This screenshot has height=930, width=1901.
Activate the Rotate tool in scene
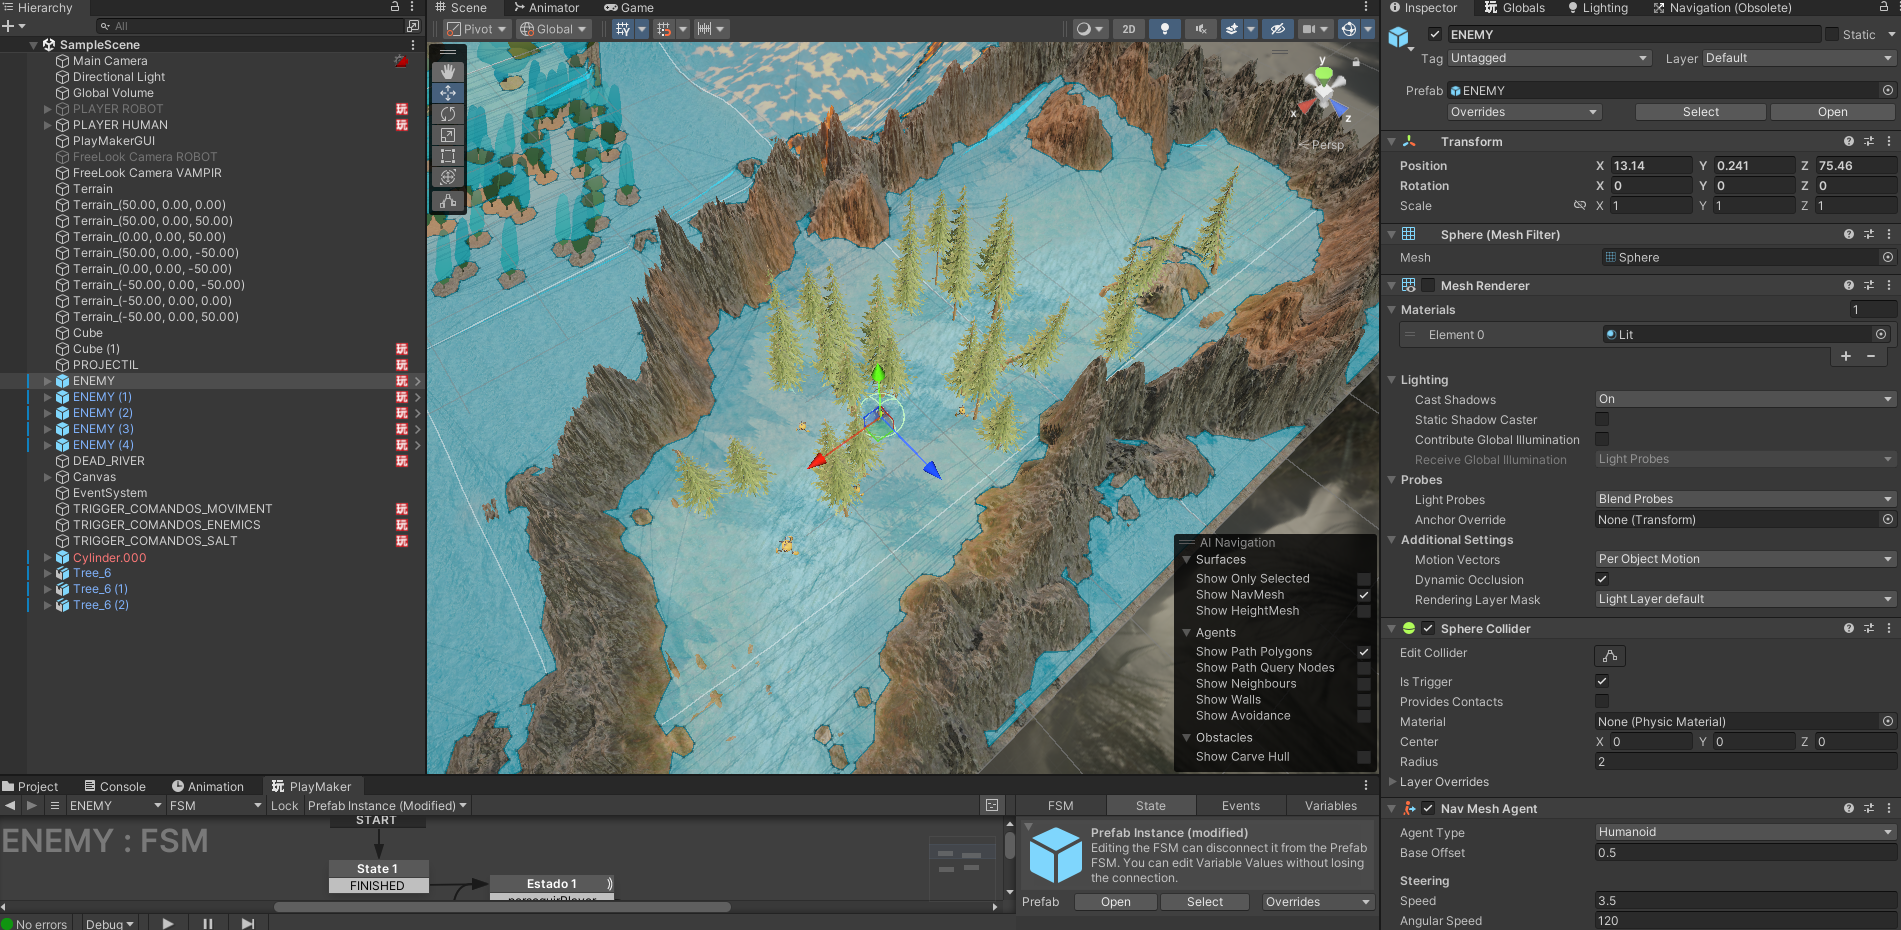point(448,114)
